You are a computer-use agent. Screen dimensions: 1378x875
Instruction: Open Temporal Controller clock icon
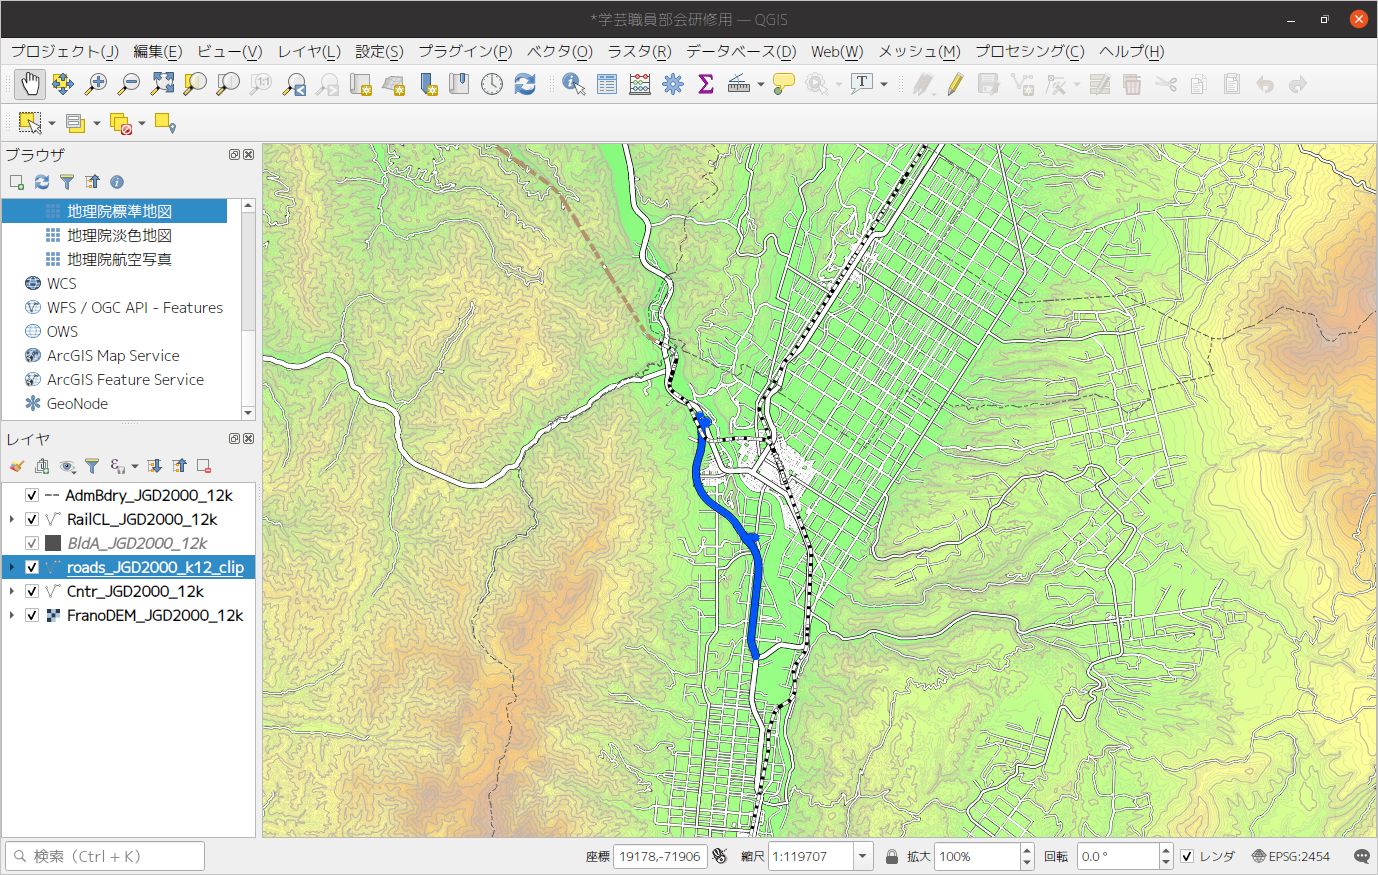(492, 85)
